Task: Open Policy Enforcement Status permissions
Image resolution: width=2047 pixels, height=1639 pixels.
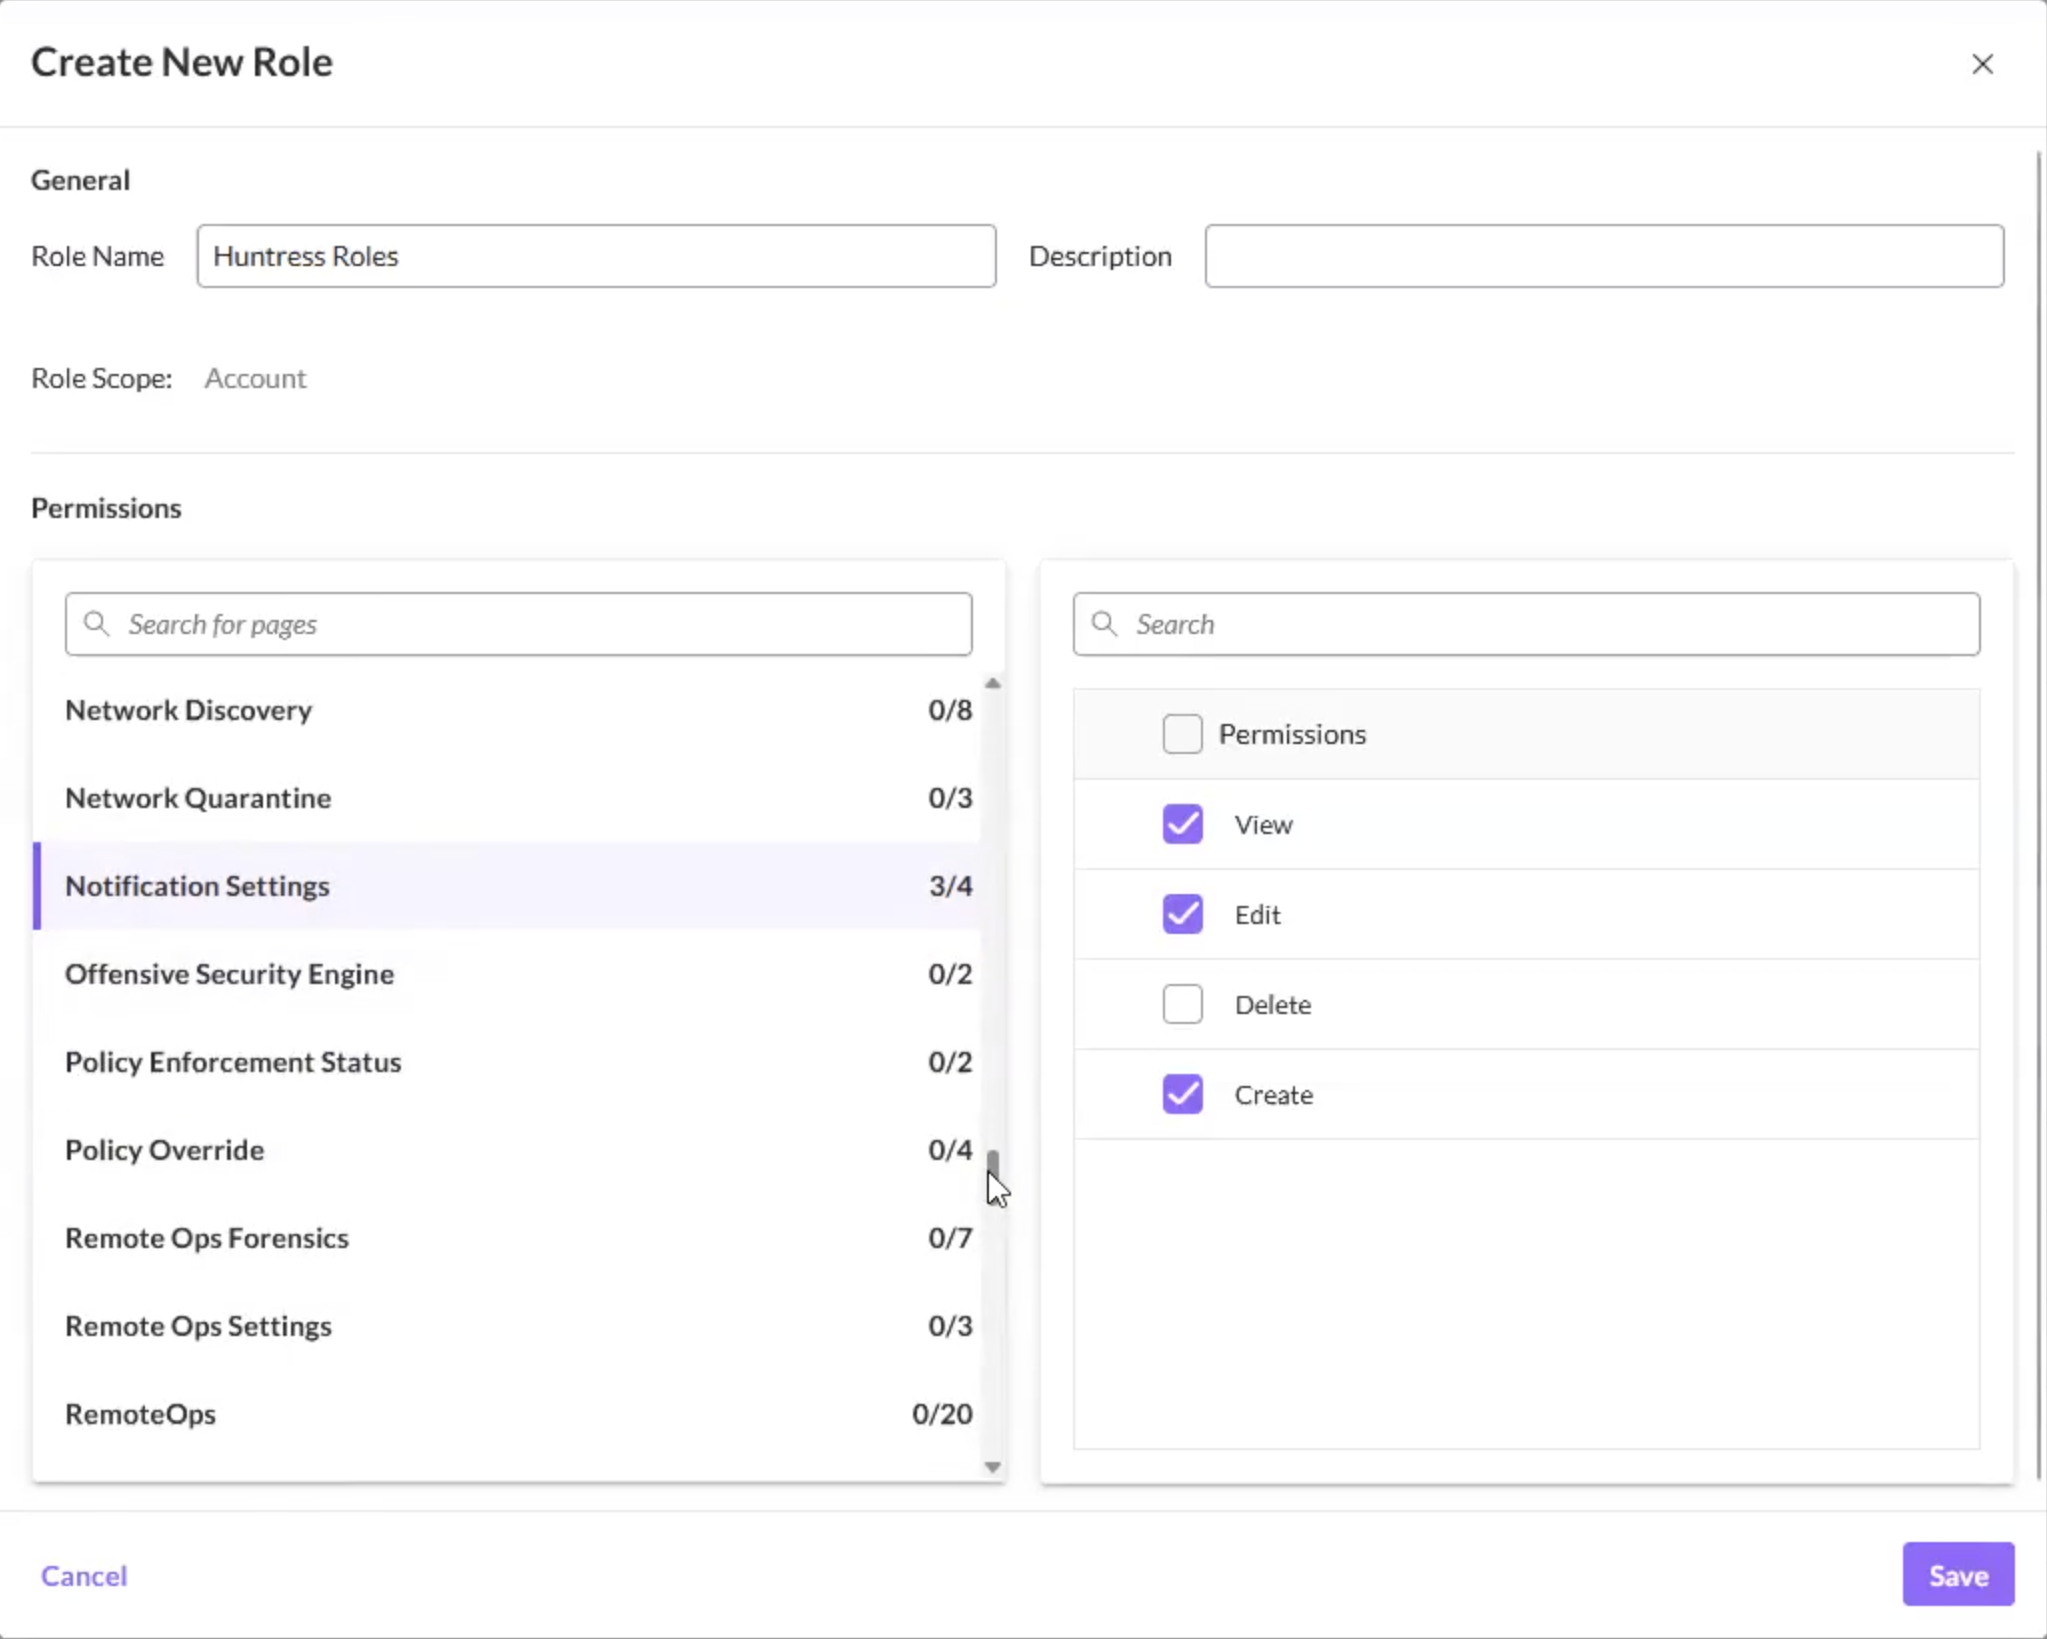Action: [x=507, y=1062]
